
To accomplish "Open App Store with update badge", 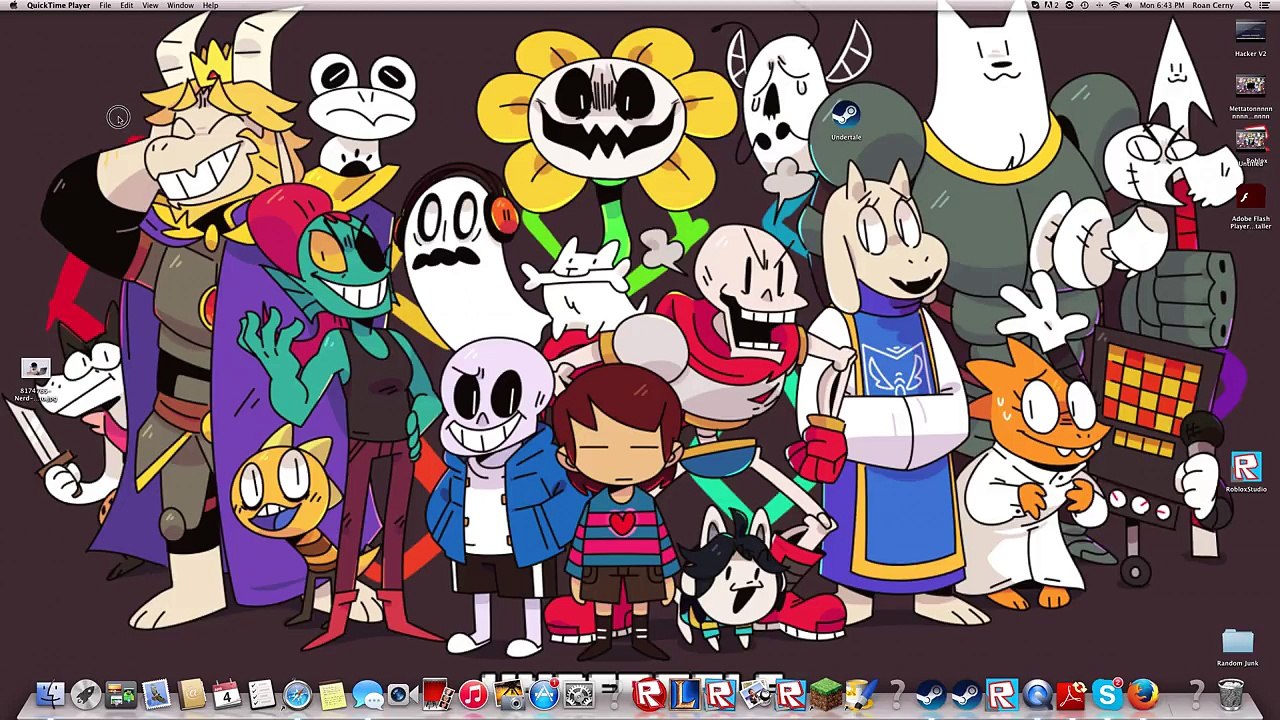I will click(544, 695).
